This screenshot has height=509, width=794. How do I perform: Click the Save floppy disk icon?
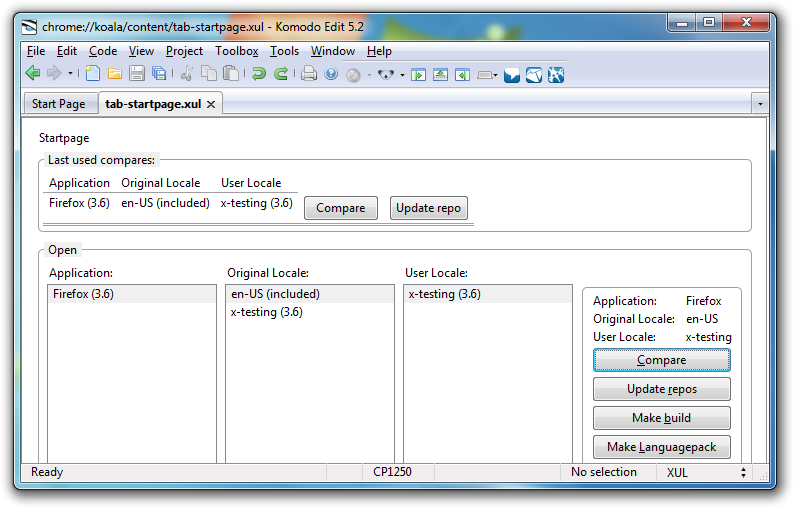[x=137, y=74]
